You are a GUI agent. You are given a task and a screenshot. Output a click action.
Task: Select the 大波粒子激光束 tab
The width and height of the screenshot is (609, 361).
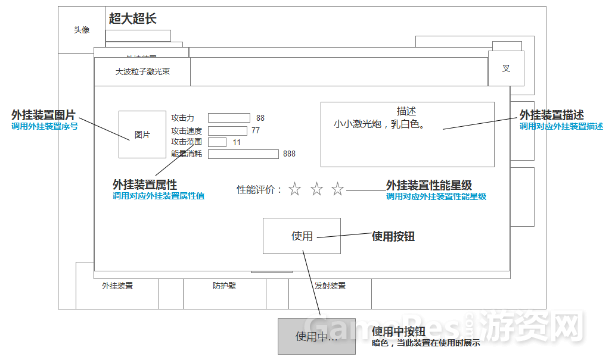(x=143, y=72)
